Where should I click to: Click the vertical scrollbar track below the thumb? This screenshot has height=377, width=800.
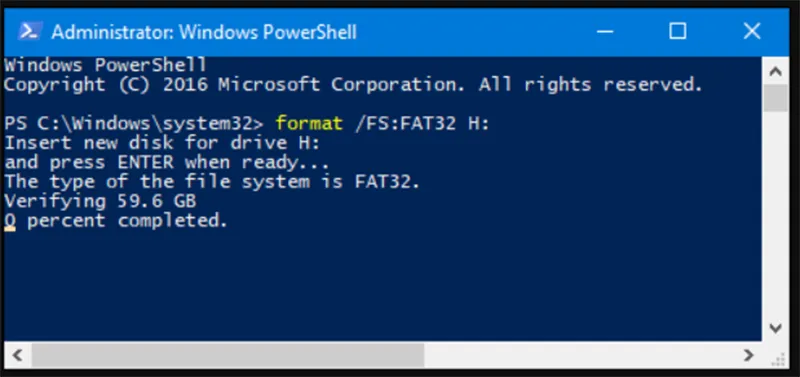(776, 213)
